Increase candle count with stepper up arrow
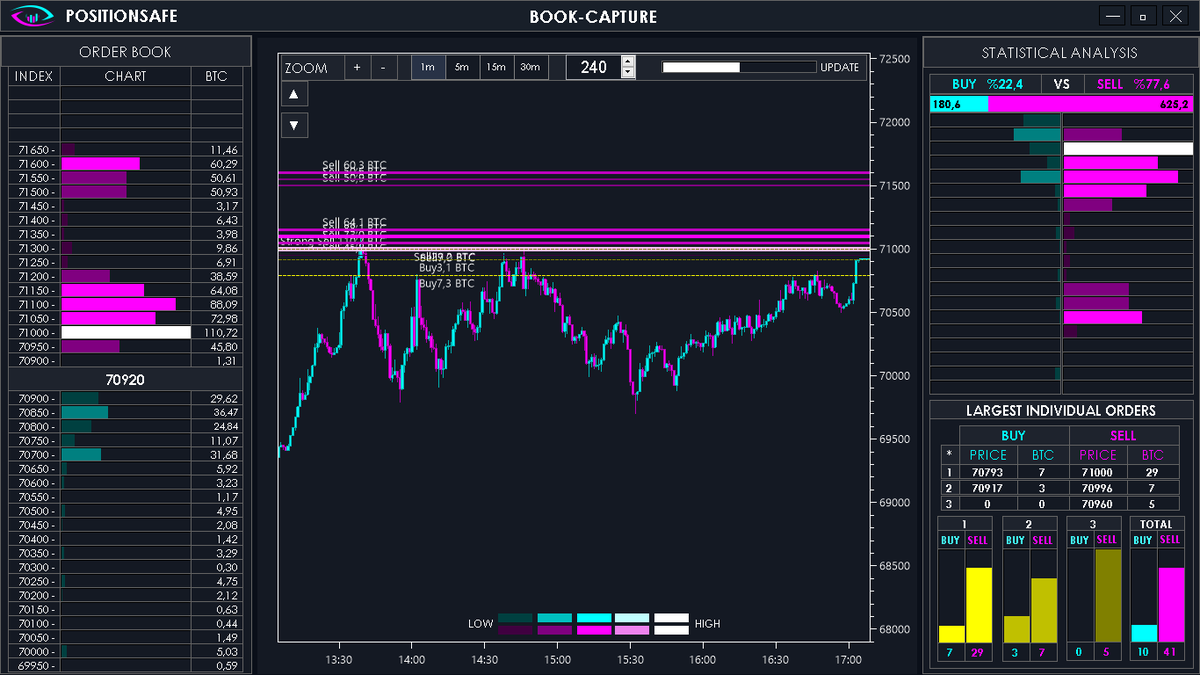 coord(628,61)
